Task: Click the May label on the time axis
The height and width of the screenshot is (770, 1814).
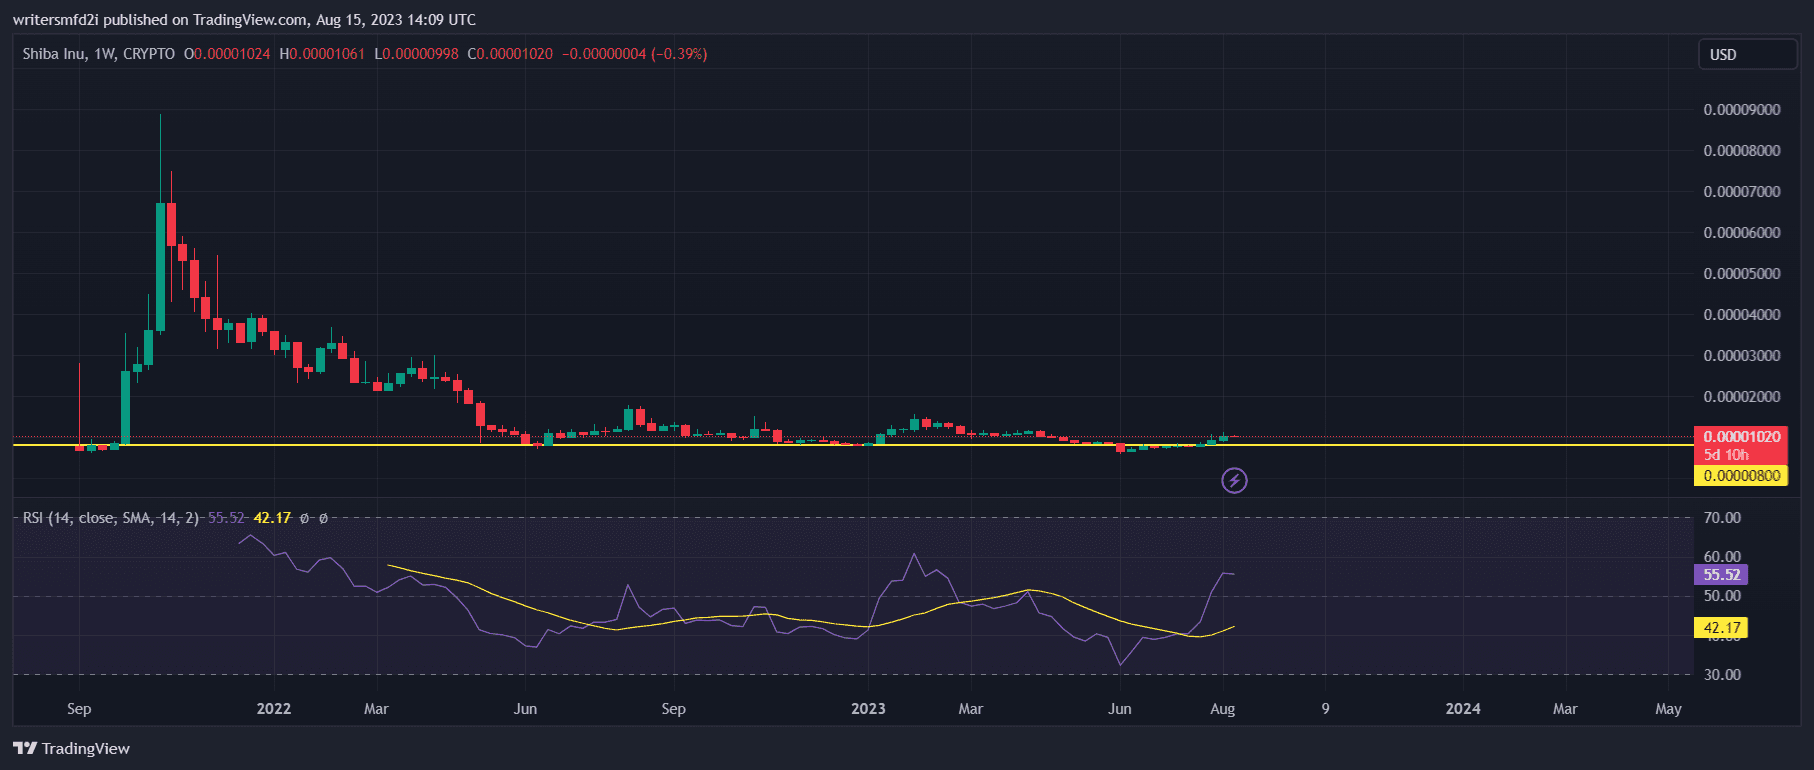Action: (x=1667, y=709)
